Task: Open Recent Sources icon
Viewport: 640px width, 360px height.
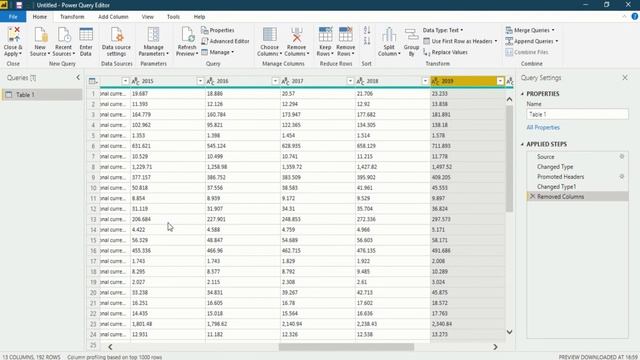Action: tap(63, 35)
